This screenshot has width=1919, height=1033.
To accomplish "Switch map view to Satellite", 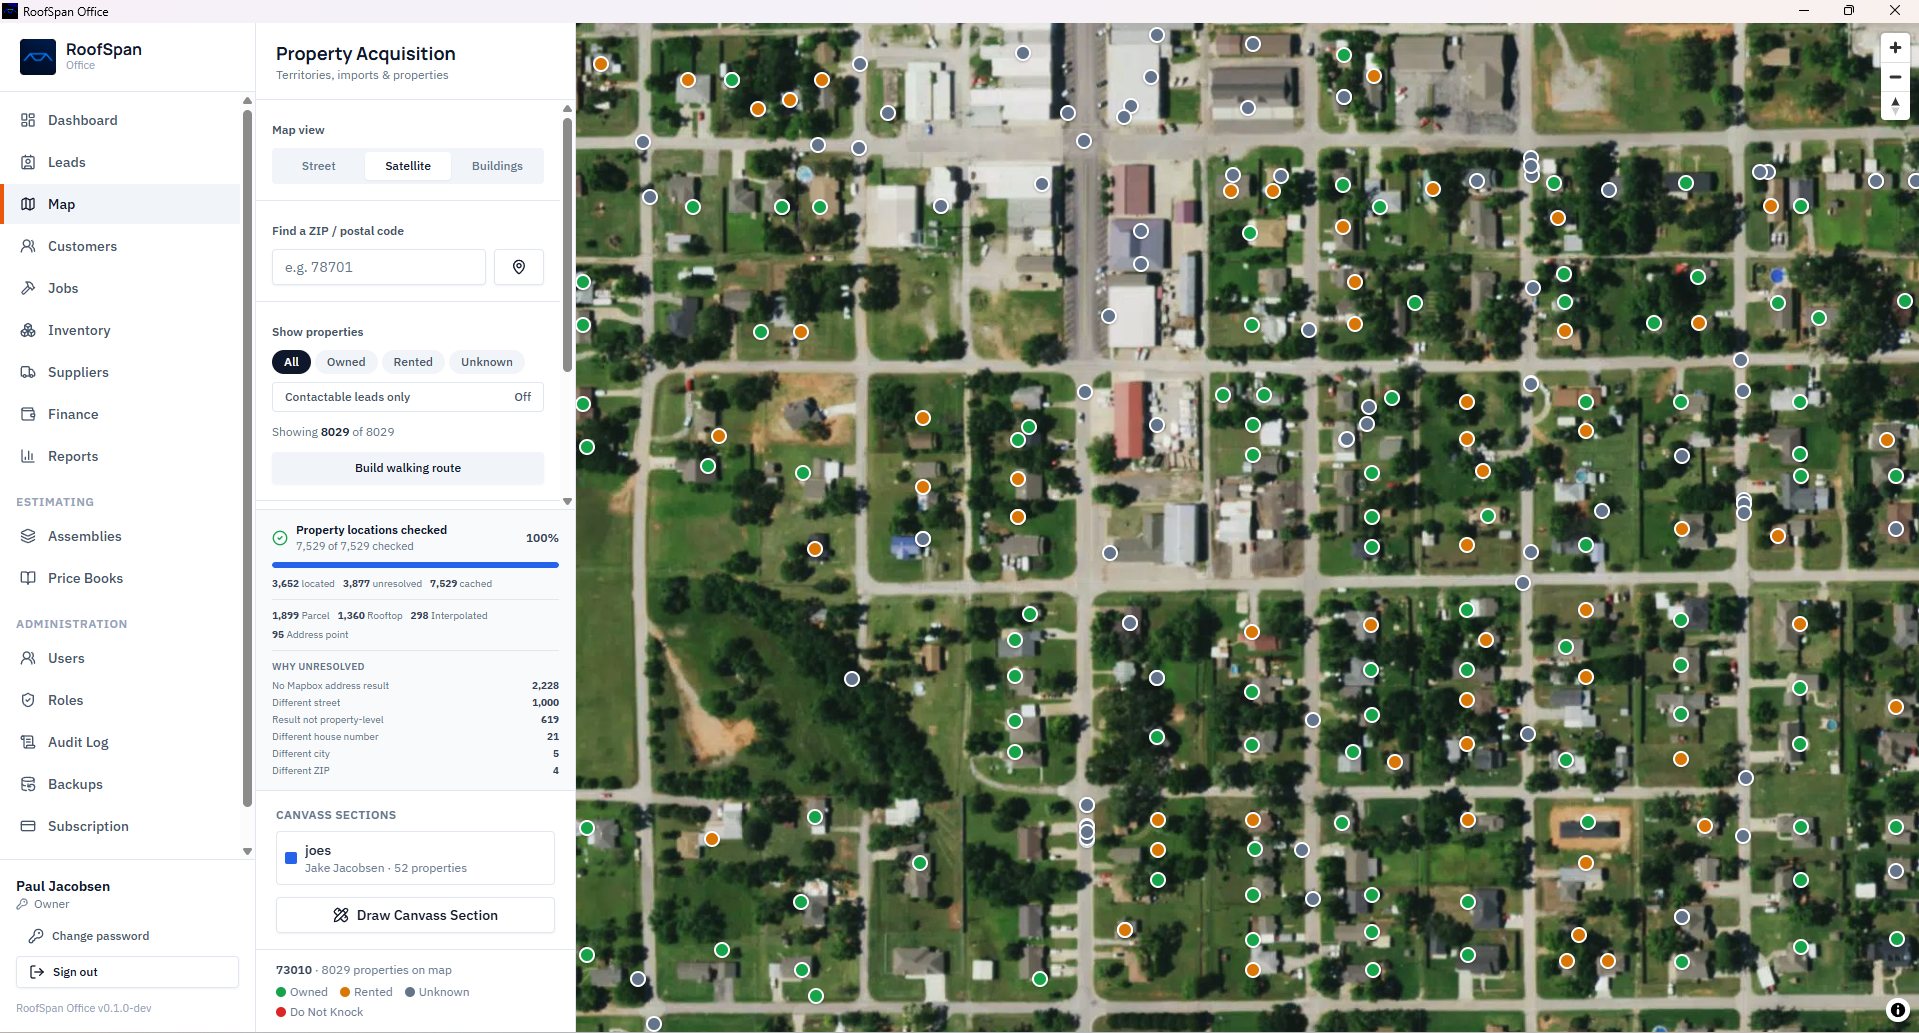I will point(408,166).
